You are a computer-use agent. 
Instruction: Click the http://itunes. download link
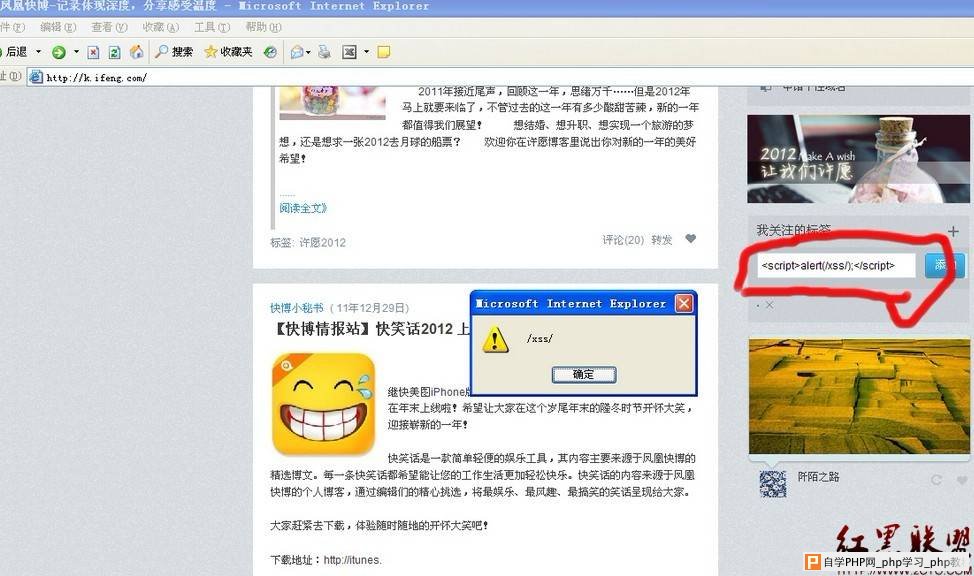pyautogui.click(x=352, y=560)
